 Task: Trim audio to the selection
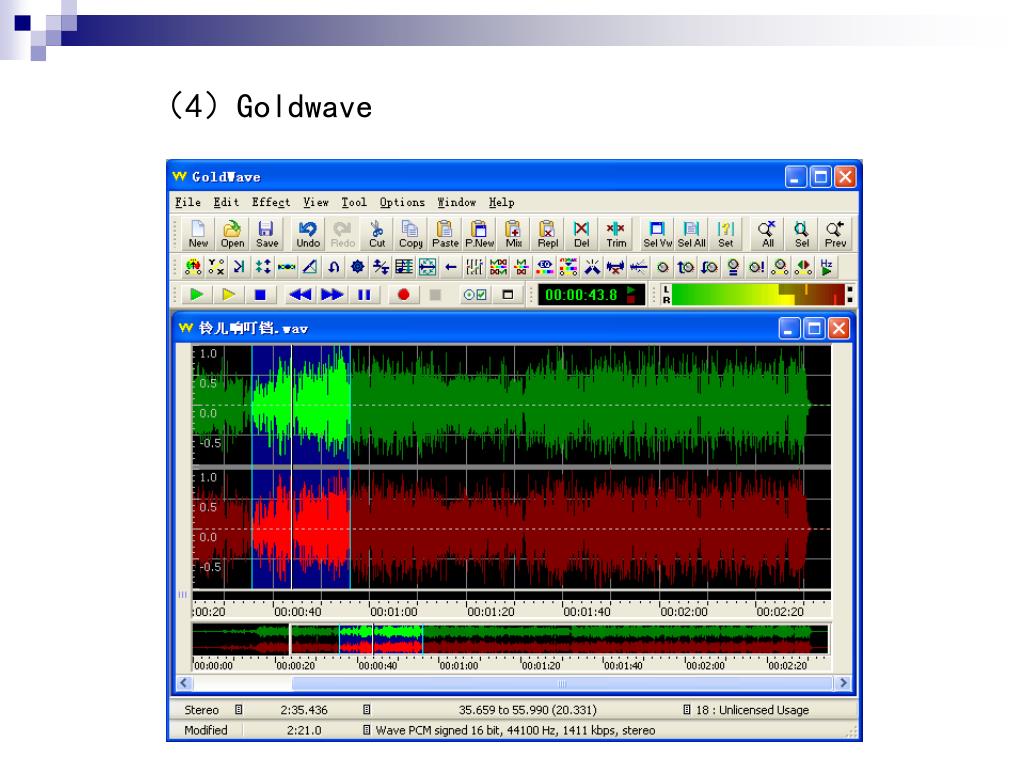click(616, 234)
